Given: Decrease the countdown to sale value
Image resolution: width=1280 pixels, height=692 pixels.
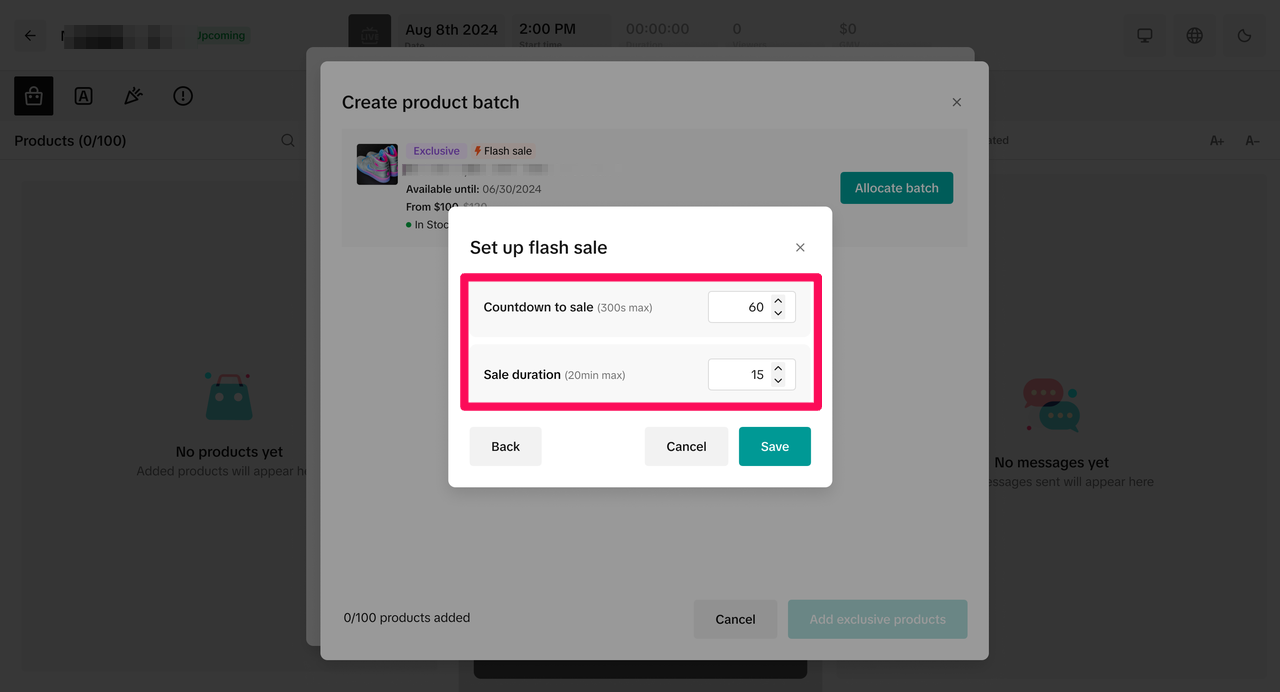Looking at the screenshot, I should pyautogui.click(x=779, y=314).
